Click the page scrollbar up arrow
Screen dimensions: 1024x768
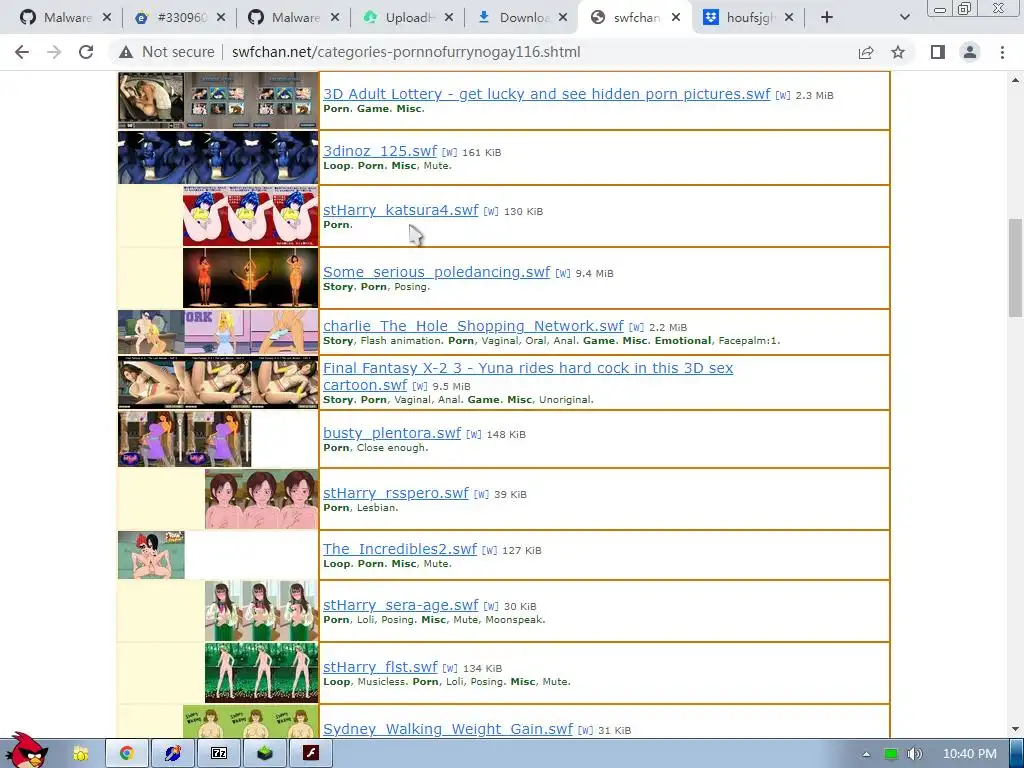tap(1016, 80)
